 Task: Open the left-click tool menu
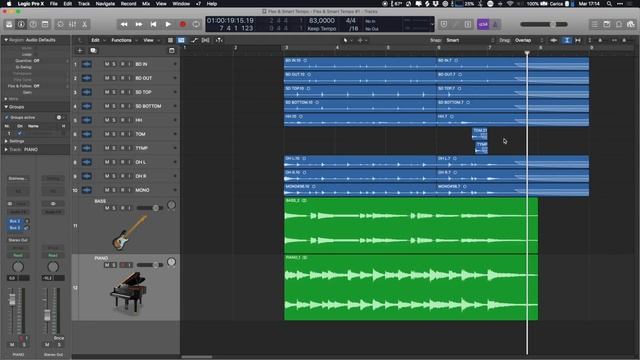347,40
